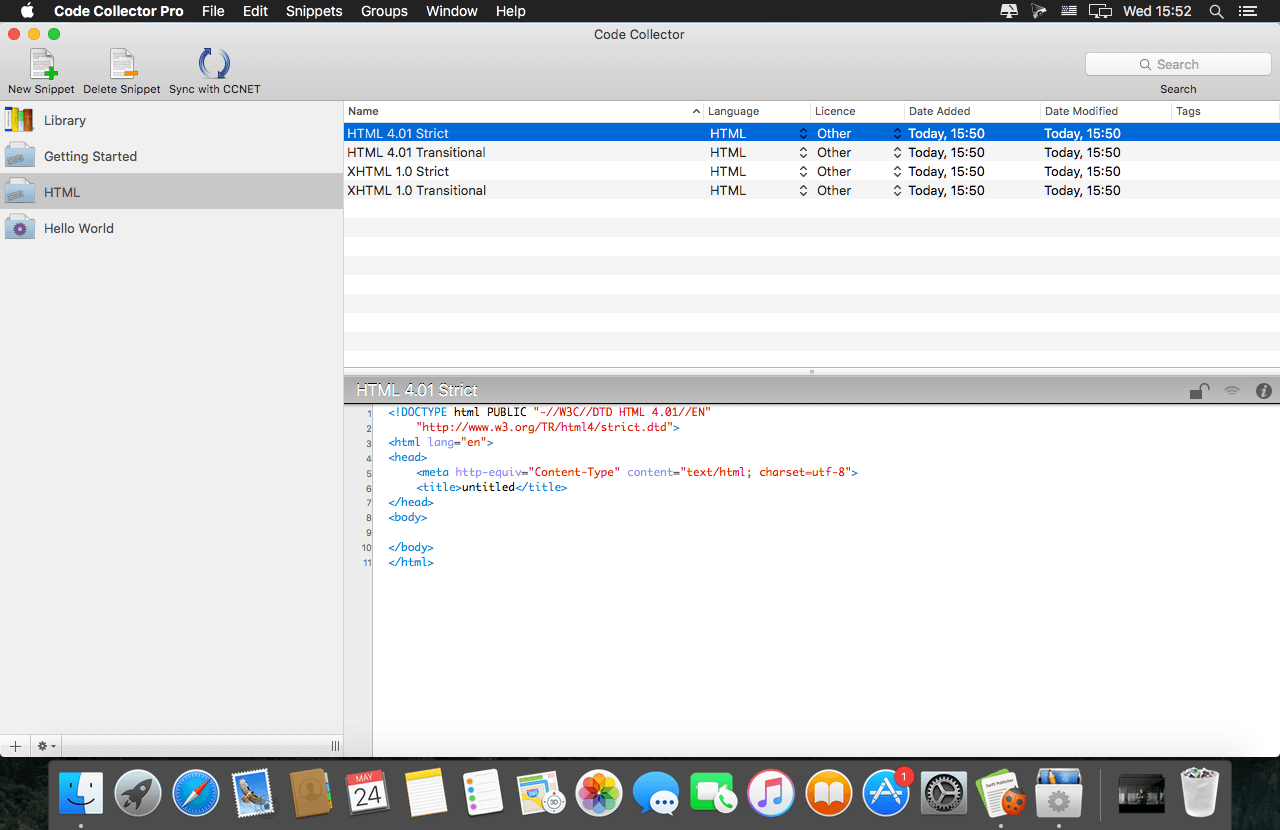Open Calendar from the Dock
Viewport: 1280px width, 830px height.
368,794
